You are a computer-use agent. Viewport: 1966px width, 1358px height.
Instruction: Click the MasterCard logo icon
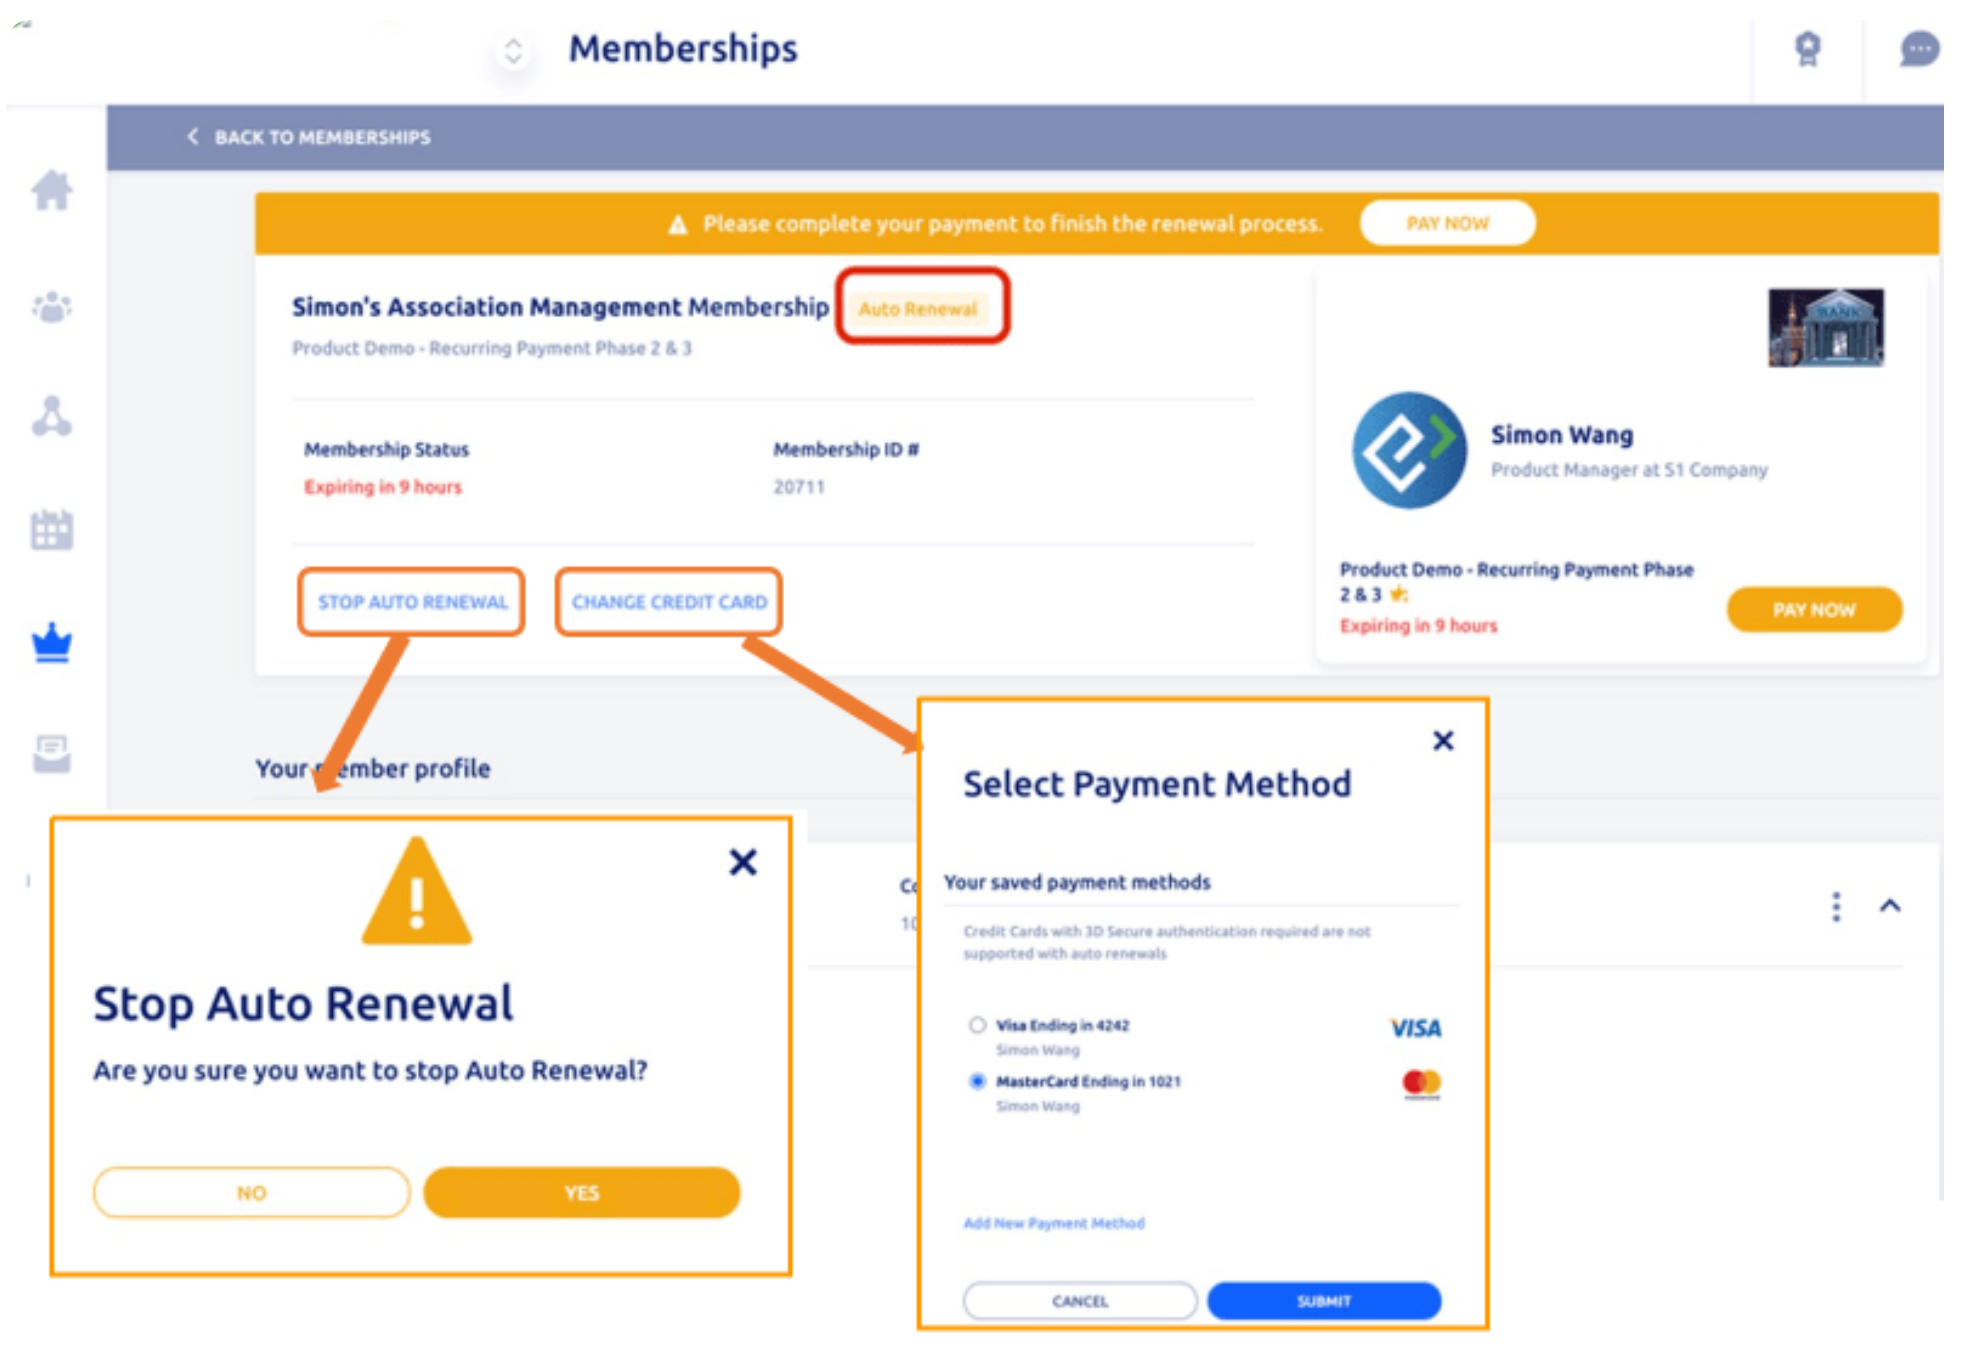1421,1083
